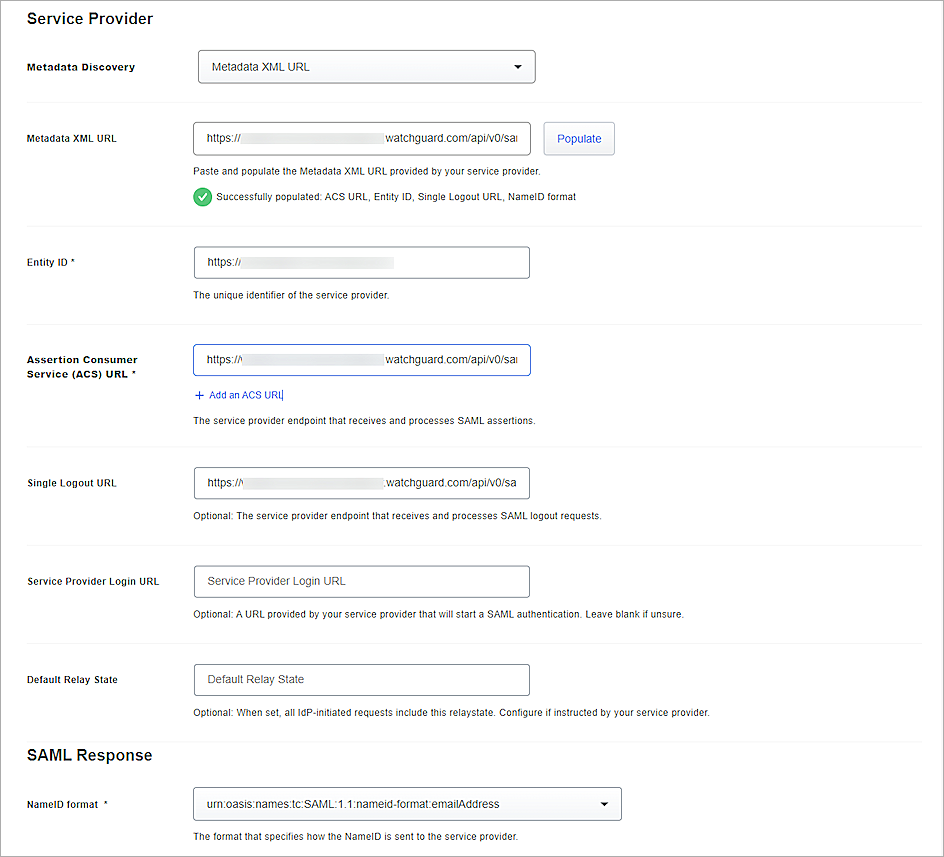Click into the Metadata XML URL field

click(x=362, y=138)
